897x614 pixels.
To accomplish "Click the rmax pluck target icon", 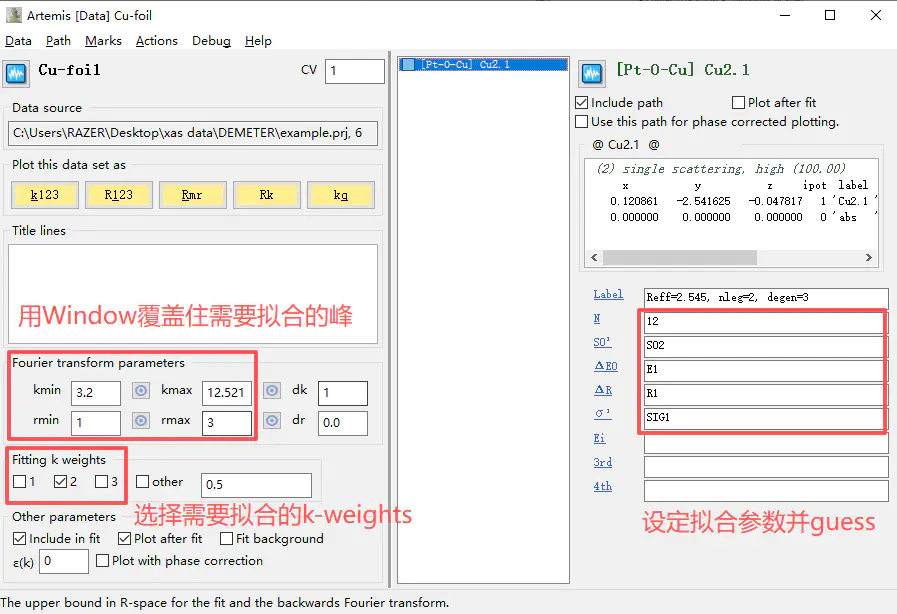I will point(272,421).
